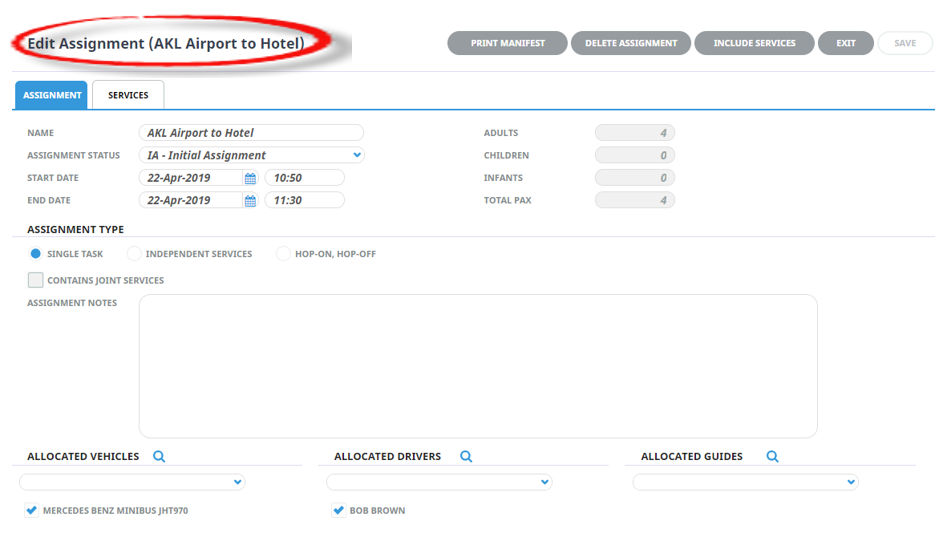Uncheck Bob Brown driver checkbox

click(x=339, y=510)
